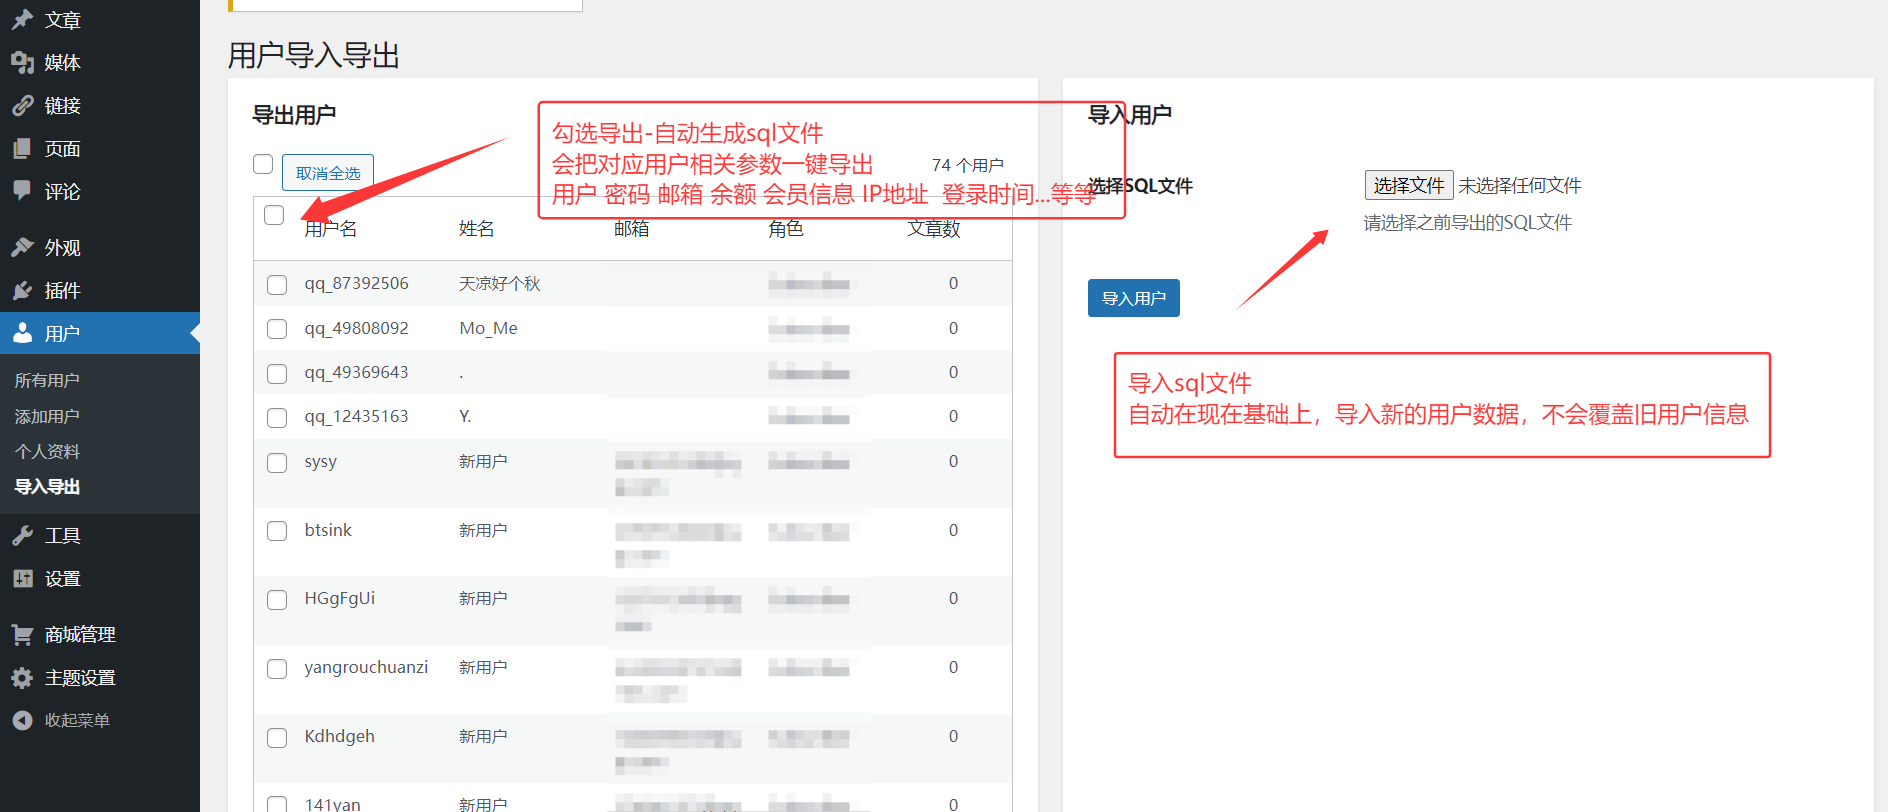1888x812 pixels.
Task: Click the blue 导入用户 button
Action: point(1133,298)
